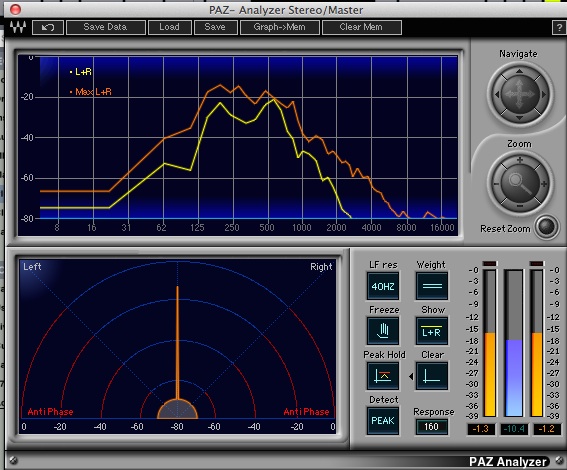The height and width of the screenshot is (470, 567).
Task: Click the bottom-left corner screw
Action: pyautogui.click(x=13, y=460)
